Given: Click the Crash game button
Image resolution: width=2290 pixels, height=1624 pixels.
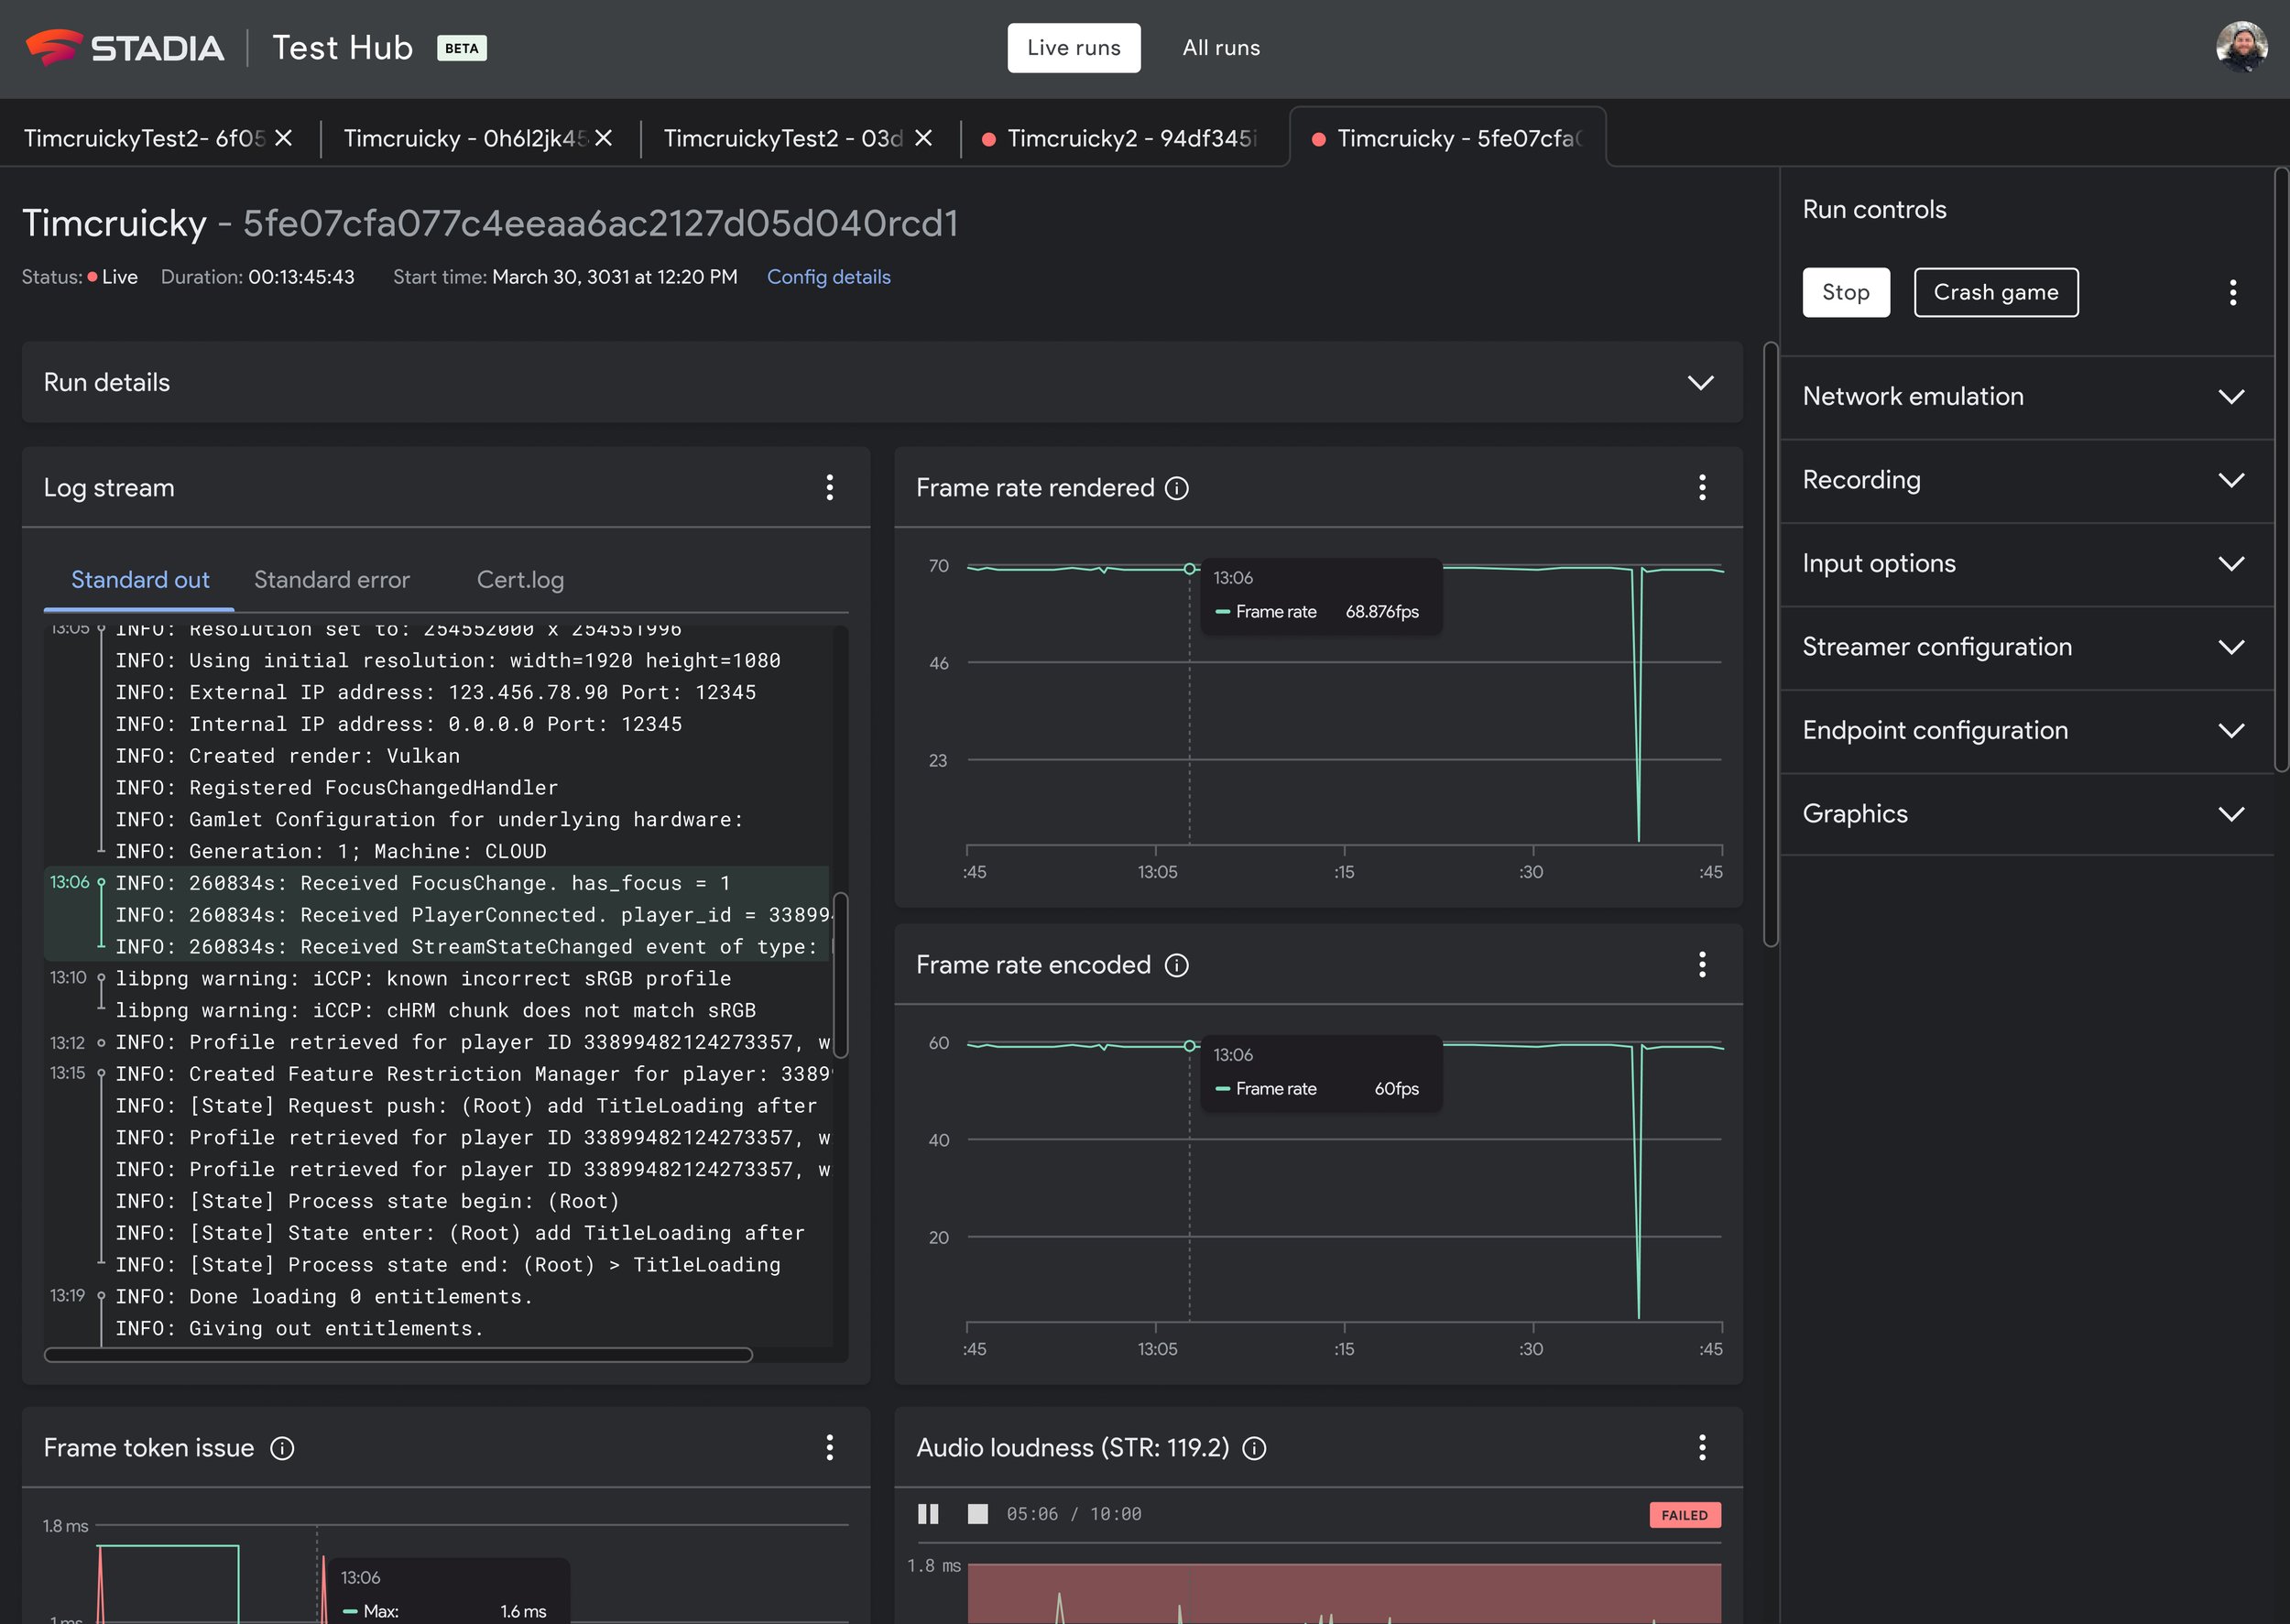Looking at the screenshot, I should click(1995, 292).
